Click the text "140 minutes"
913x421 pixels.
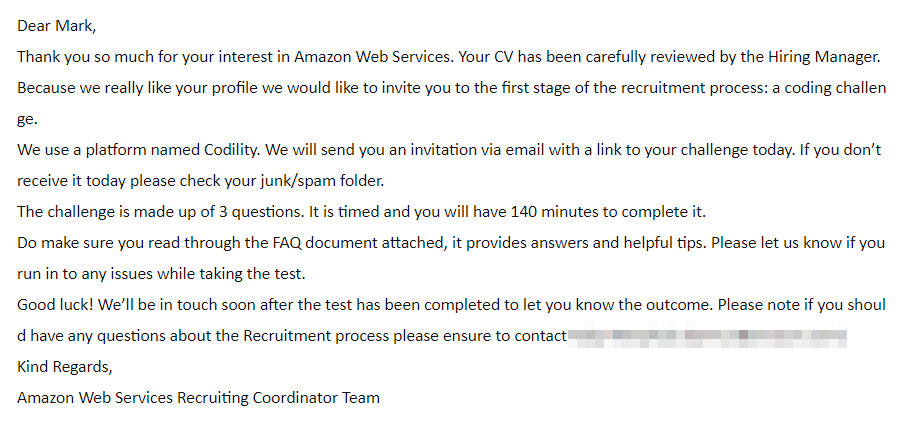(555, 212)
